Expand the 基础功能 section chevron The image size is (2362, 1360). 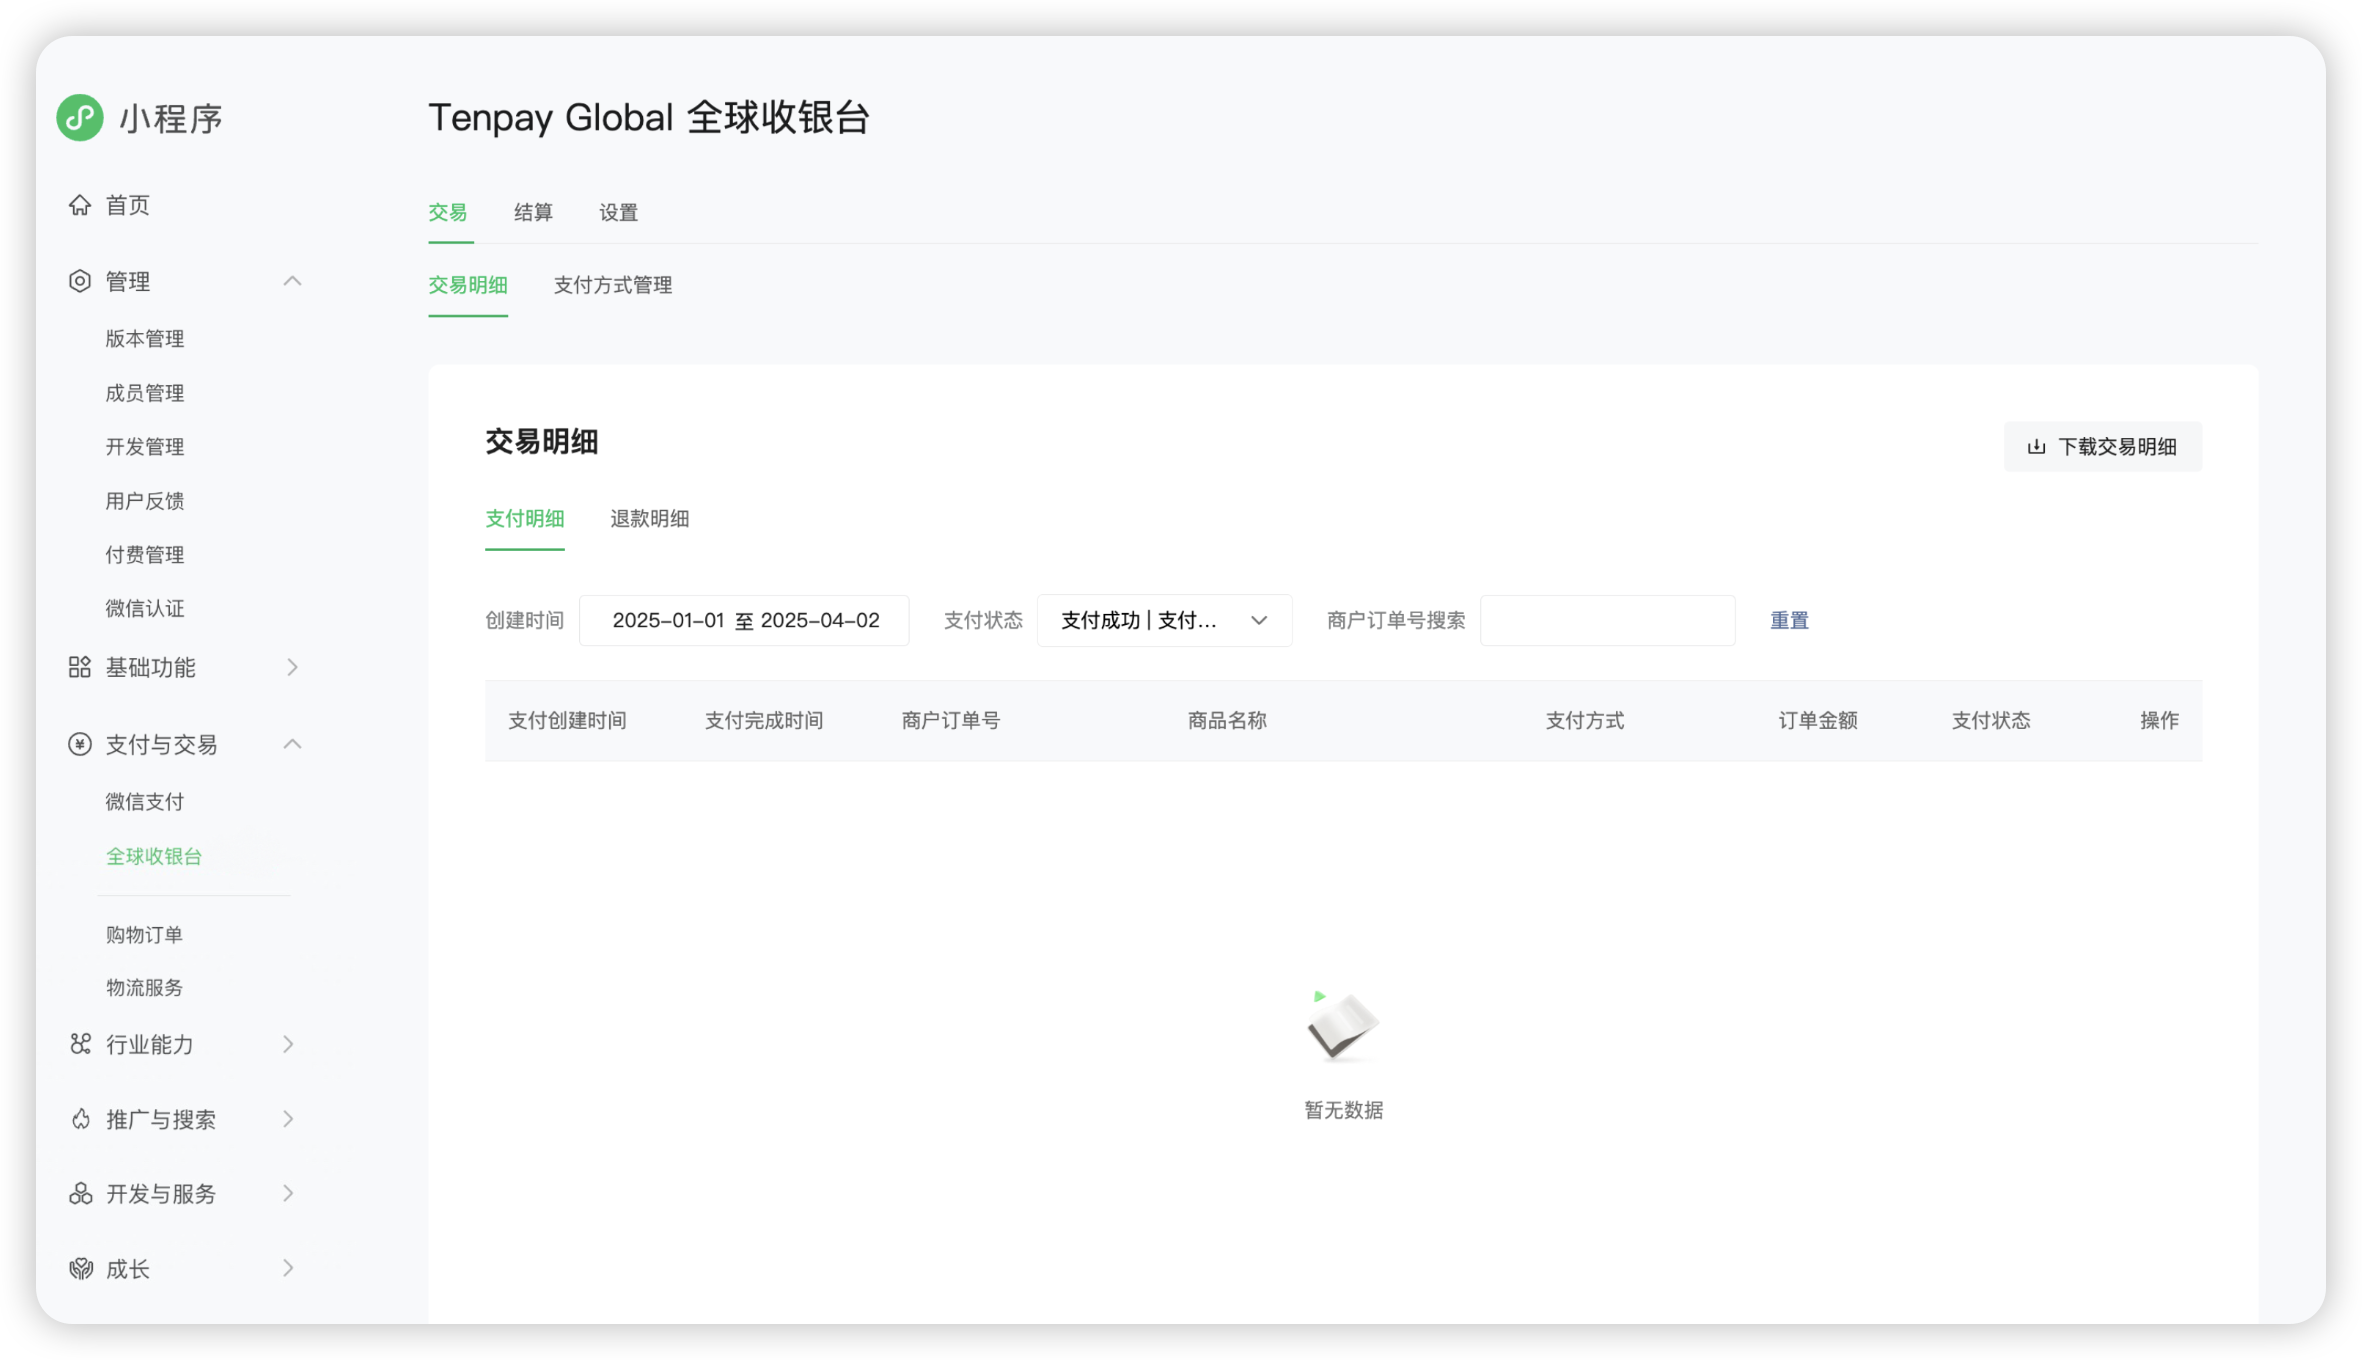[292, 667]
